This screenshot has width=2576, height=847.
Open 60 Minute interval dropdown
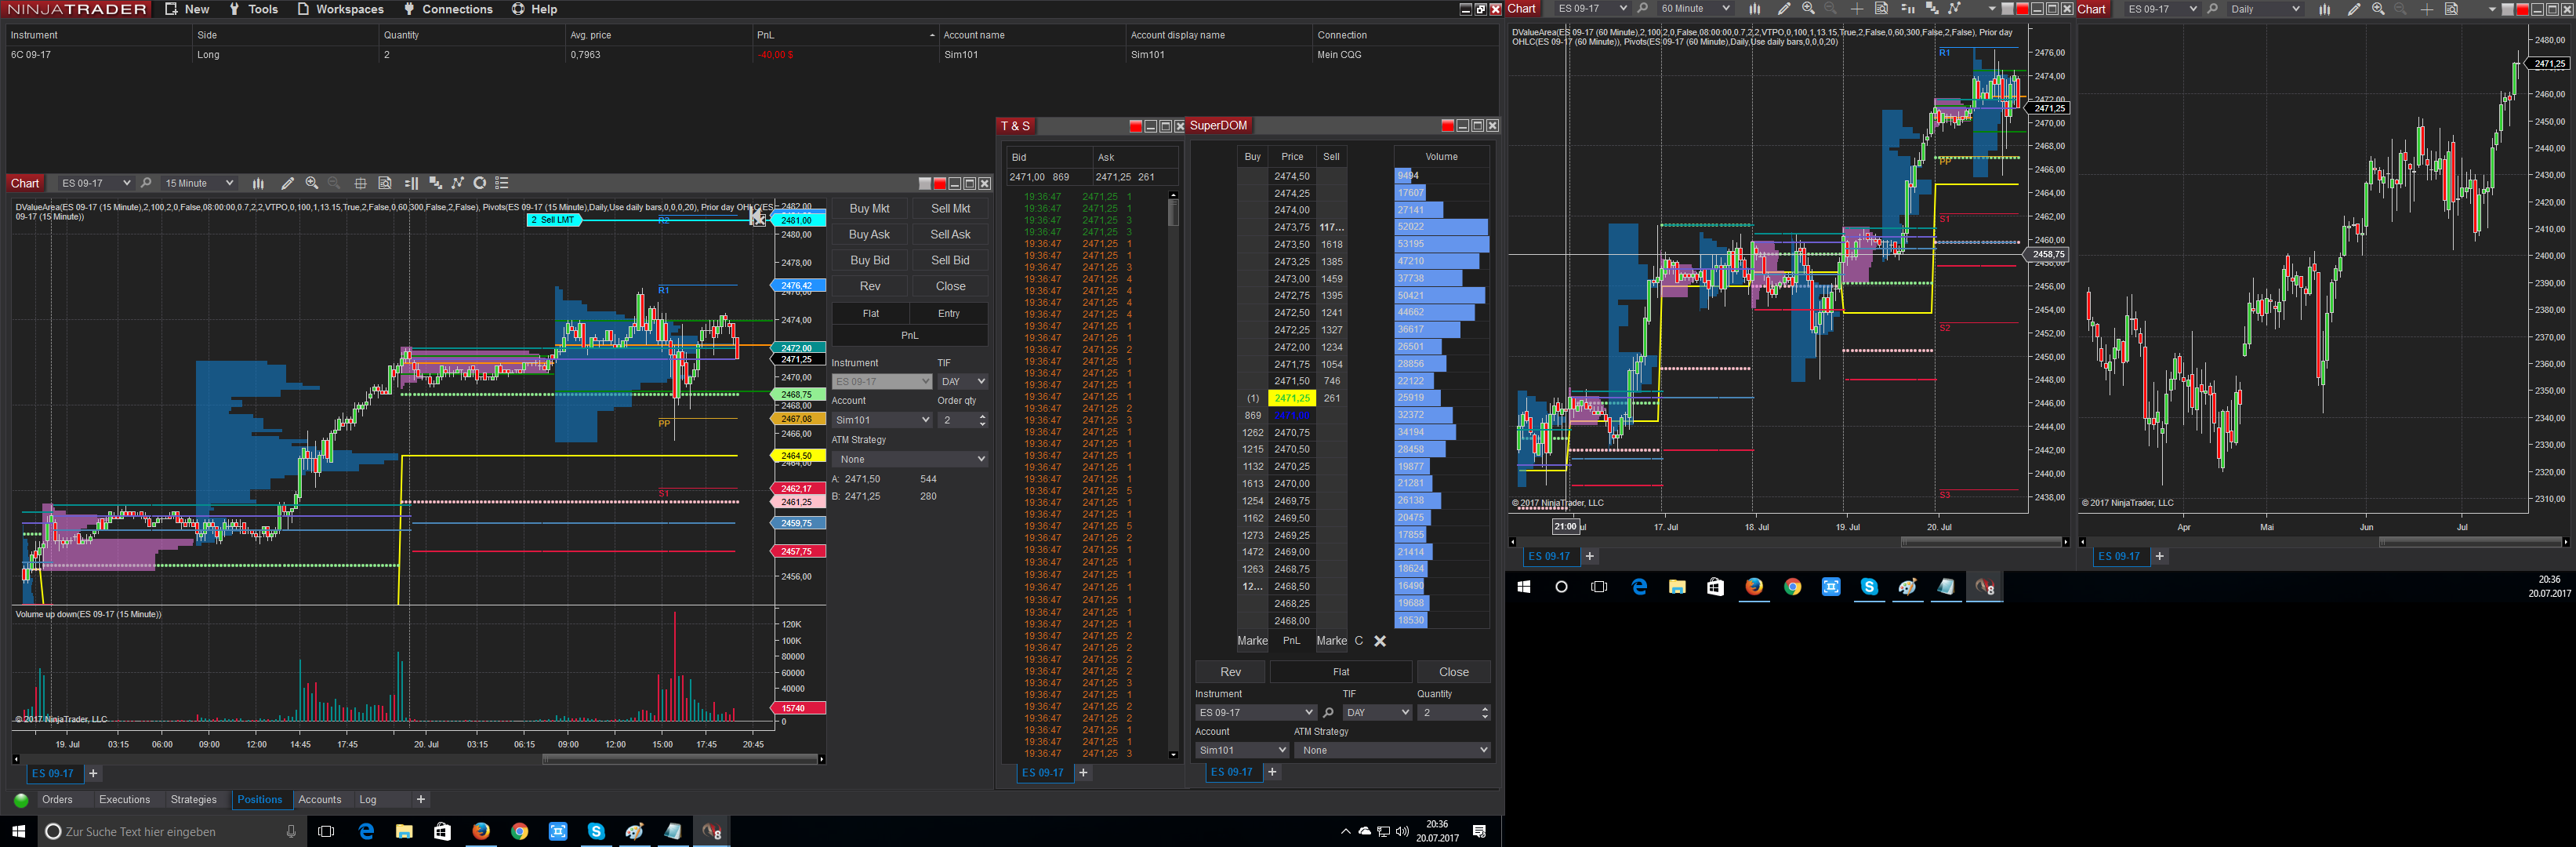pos(1695,8)
